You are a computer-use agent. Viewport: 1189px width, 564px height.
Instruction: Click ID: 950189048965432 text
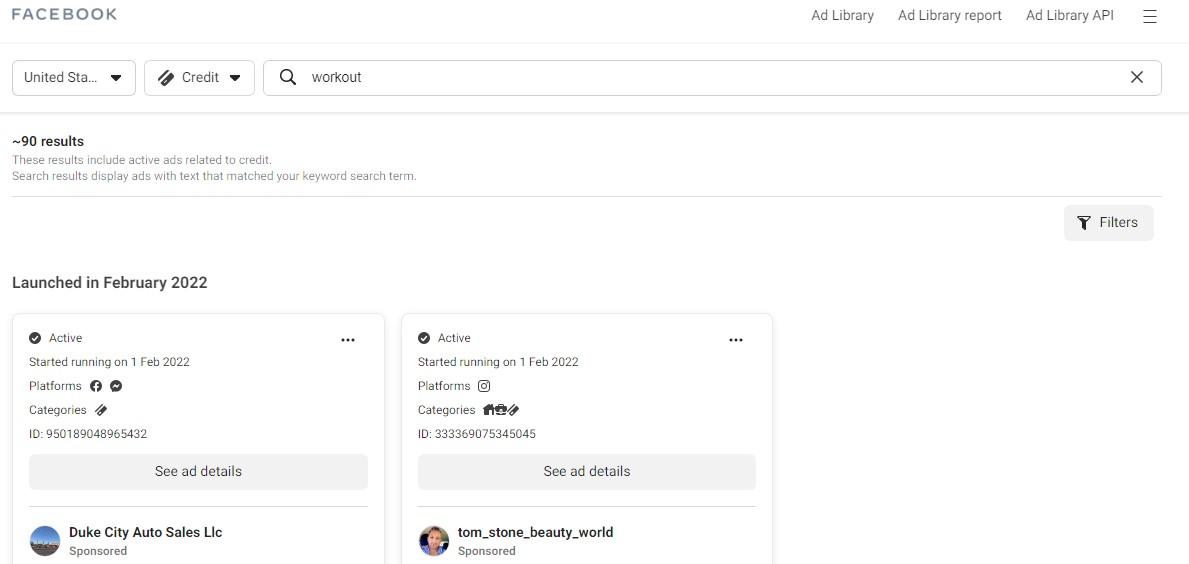[88, 434]
